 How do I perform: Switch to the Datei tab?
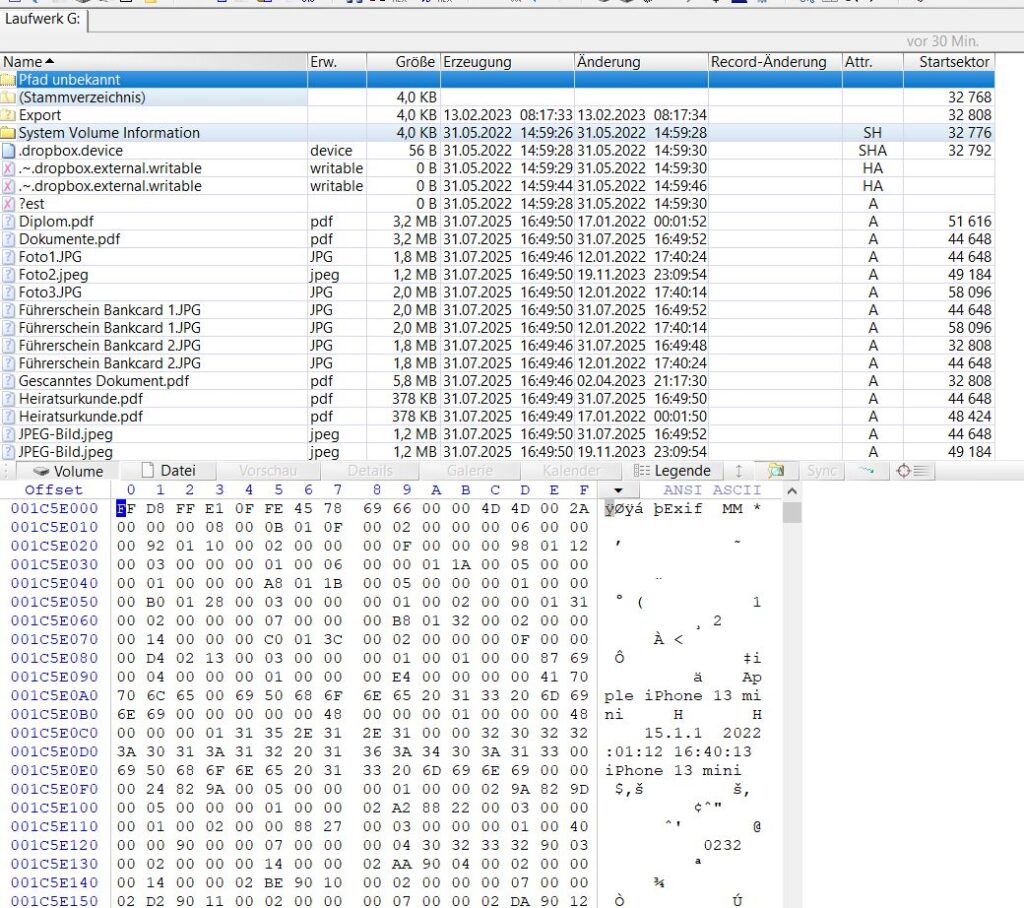[168, 471]
